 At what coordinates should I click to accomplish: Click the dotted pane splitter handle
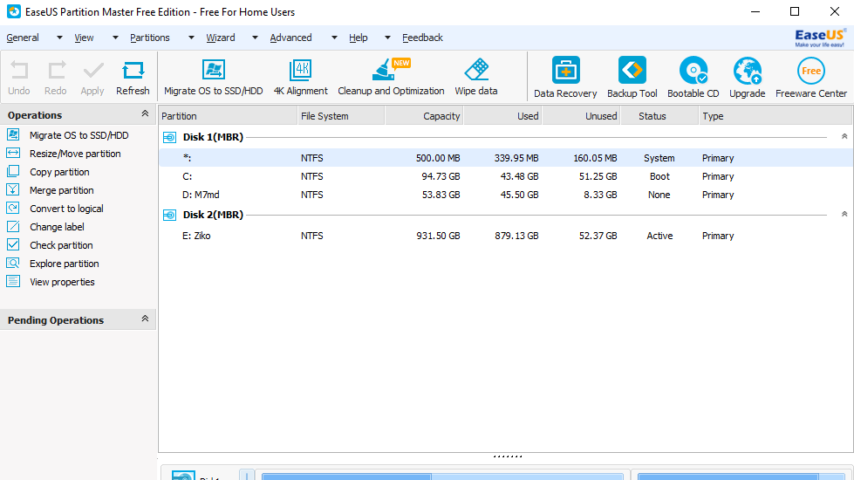coord(508,457)
